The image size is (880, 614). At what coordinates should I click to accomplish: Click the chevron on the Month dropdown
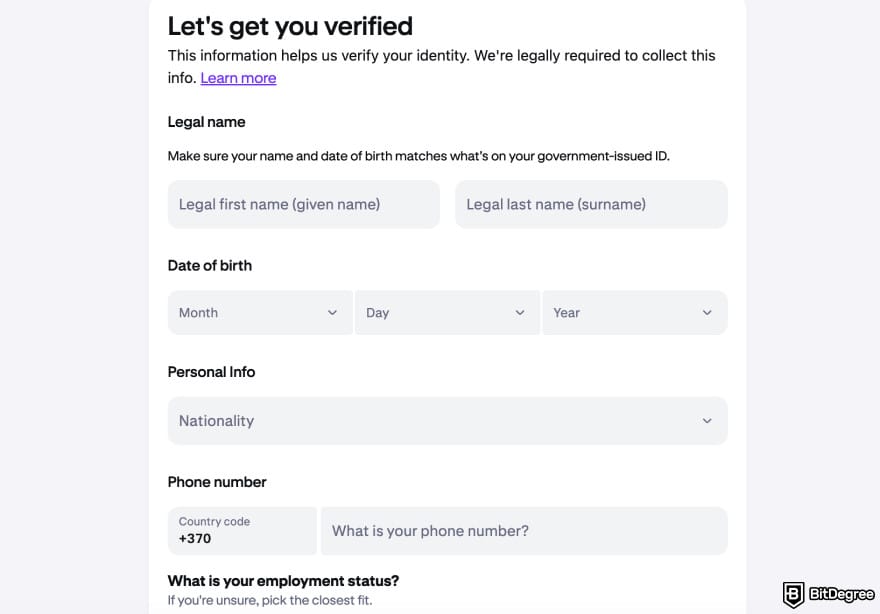(x=333, y=312)
